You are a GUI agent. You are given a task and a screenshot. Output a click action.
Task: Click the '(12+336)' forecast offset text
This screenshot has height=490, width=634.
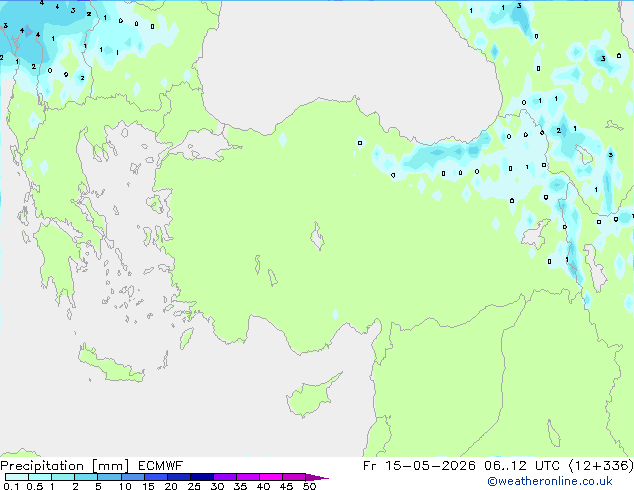coord(601,466)
